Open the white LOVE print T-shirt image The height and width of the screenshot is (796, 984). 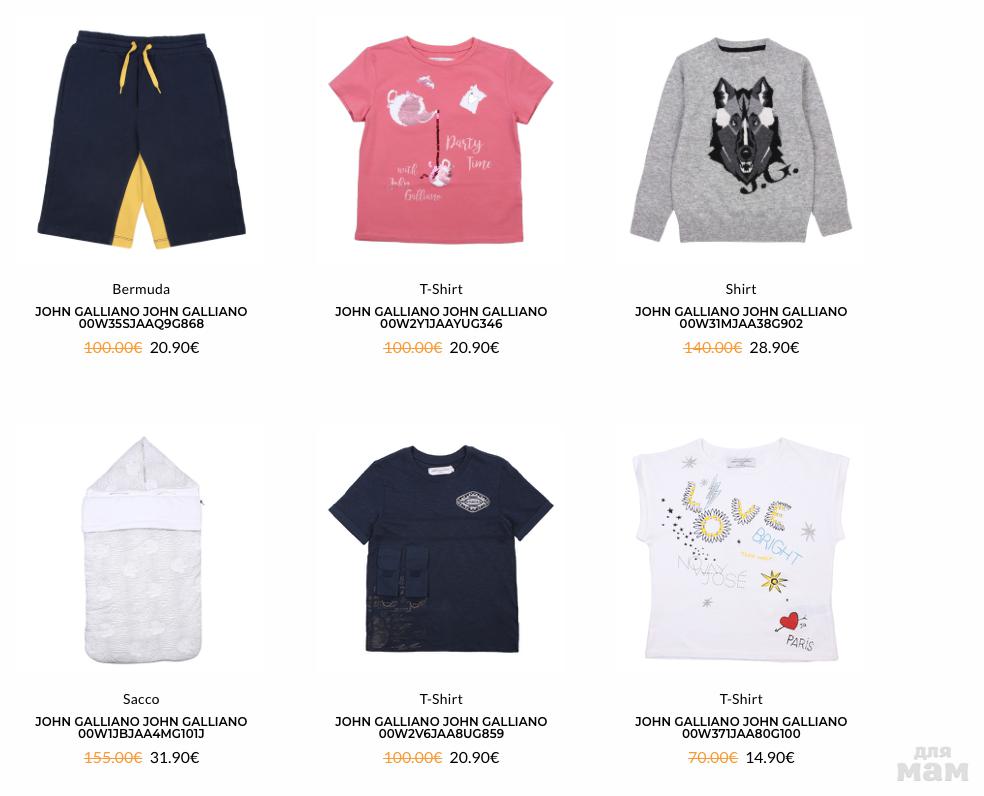click(x=741, y=549)
